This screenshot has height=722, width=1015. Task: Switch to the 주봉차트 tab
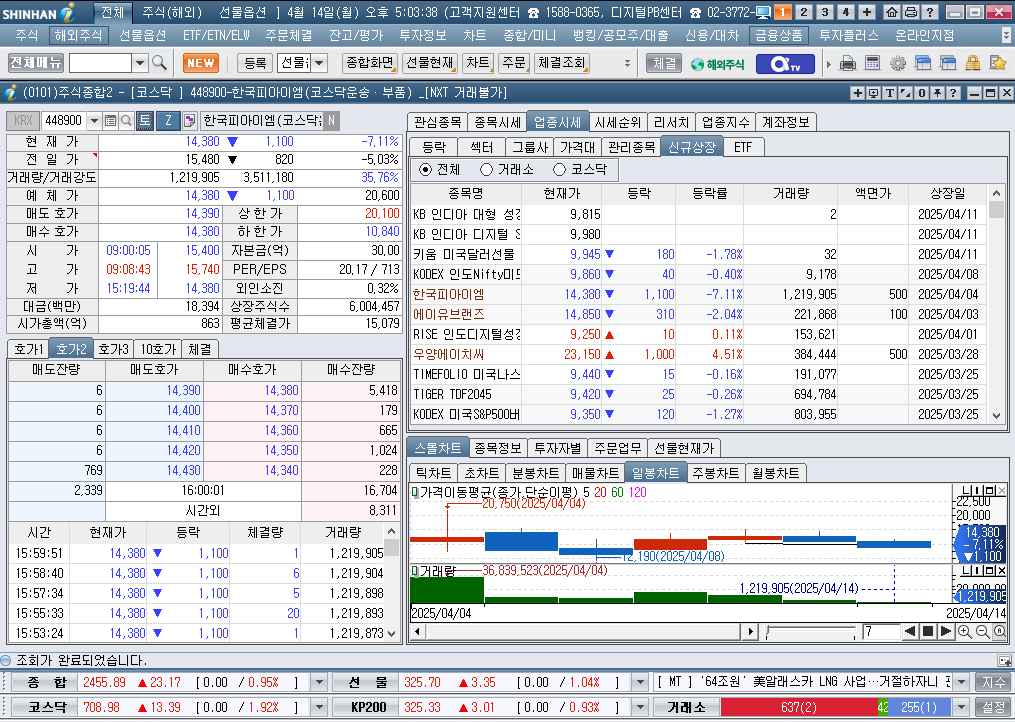pos(715,473)
